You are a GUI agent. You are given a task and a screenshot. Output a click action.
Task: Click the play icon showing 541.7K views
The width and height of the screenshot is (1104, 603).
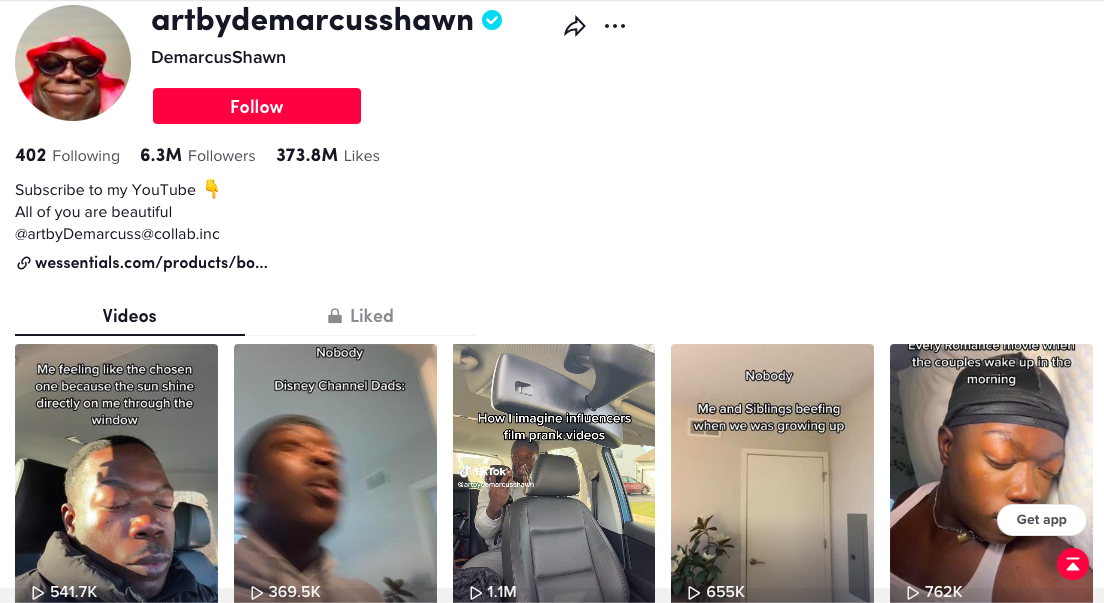click(x=37, y=592)
